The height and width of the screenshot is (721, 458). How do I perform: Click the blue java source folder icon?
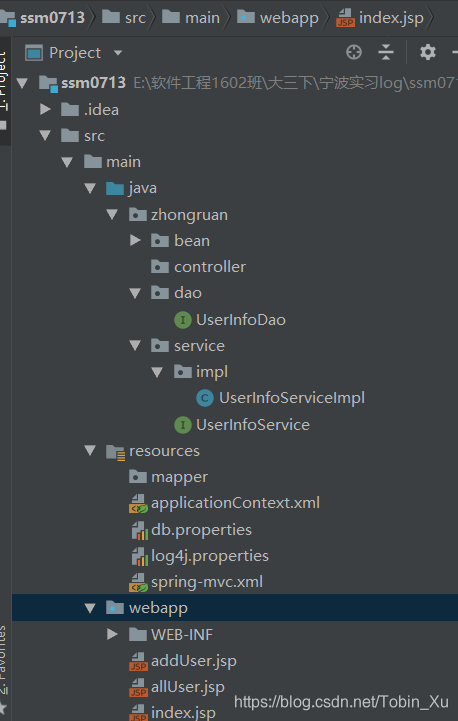pos(115,188)
